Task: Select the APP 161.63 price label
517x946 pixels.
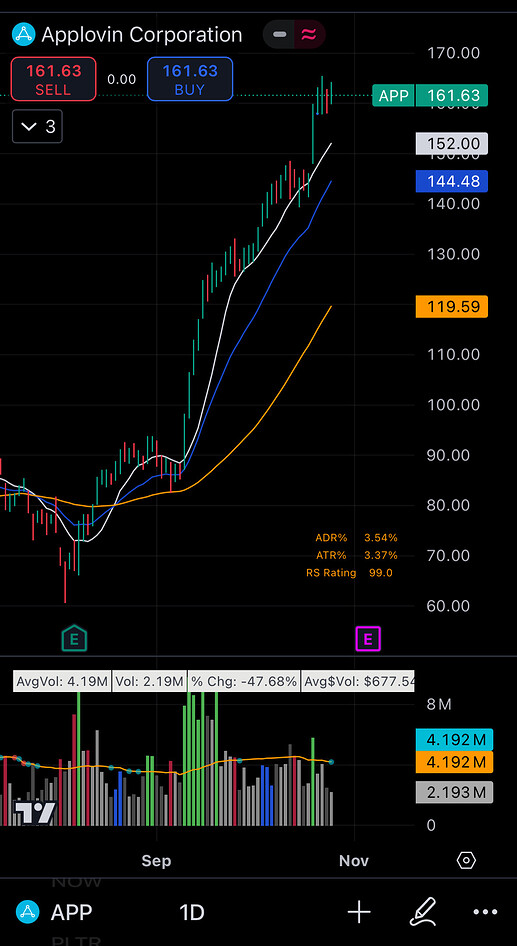Action: point(430,95)
